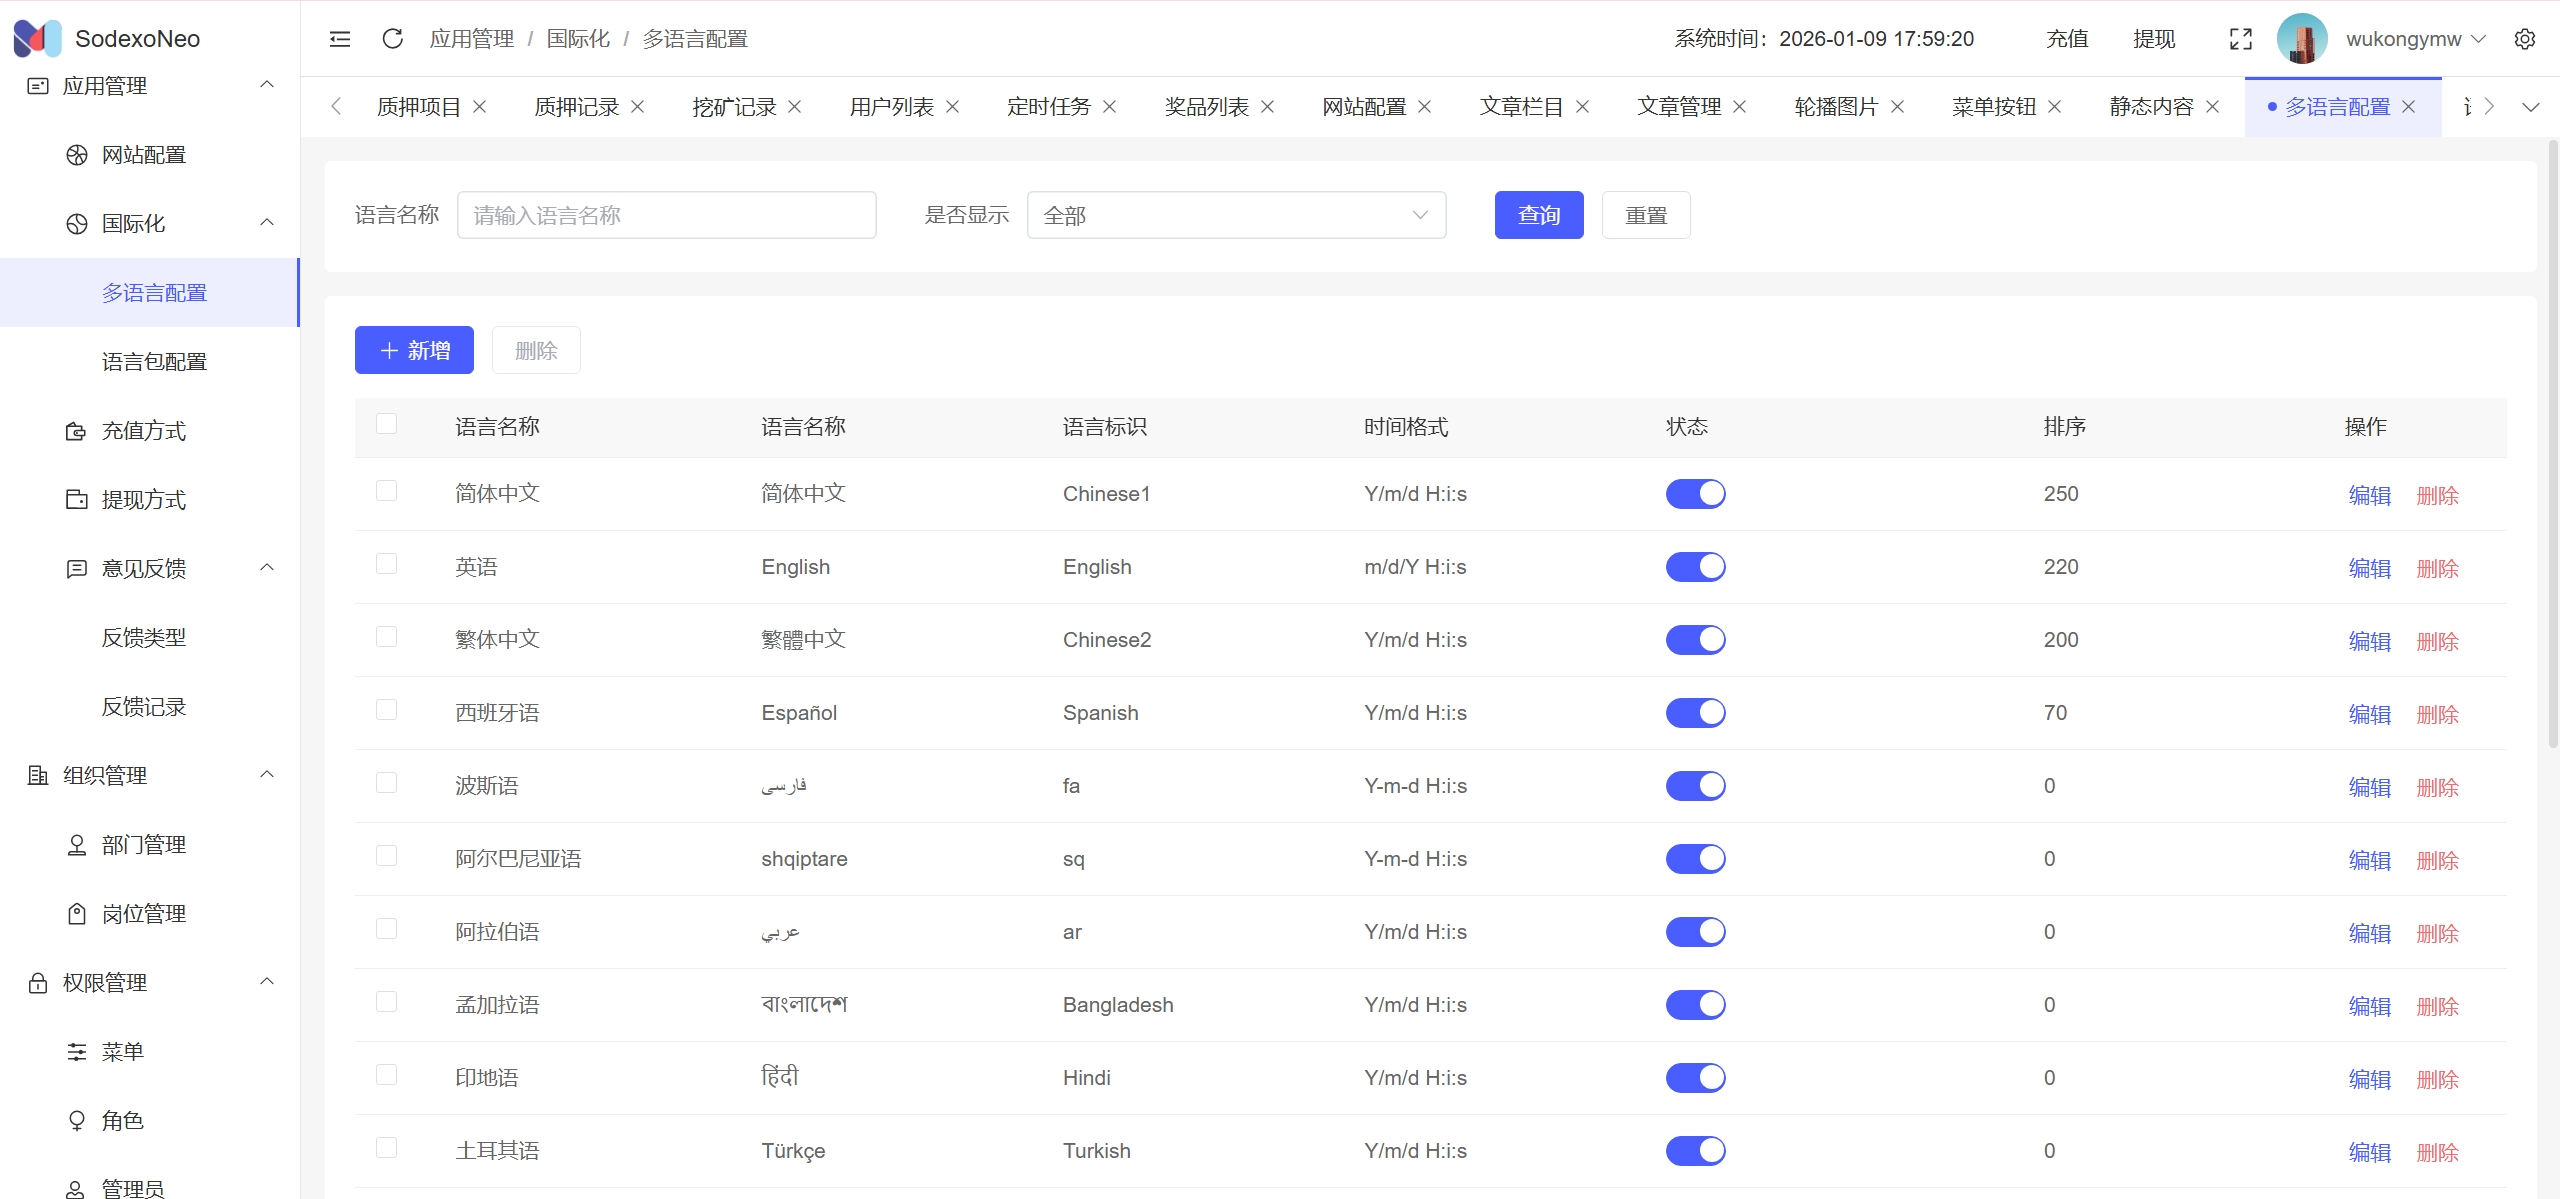Check the checkbox for the 英语 row
Viewport: 2560px width, 1199px height.
tap(386, 564)
